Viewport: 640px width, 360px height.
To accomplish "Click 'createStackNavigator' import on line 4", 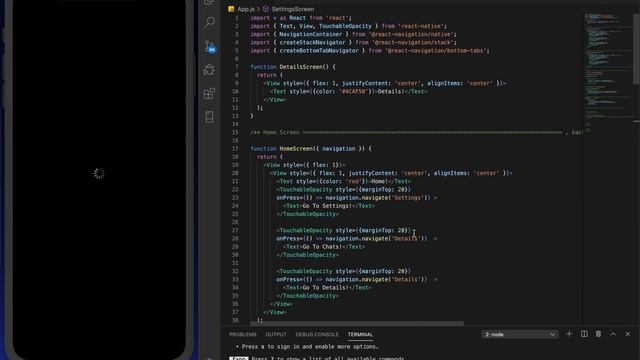I will click(x=313, y=42).
